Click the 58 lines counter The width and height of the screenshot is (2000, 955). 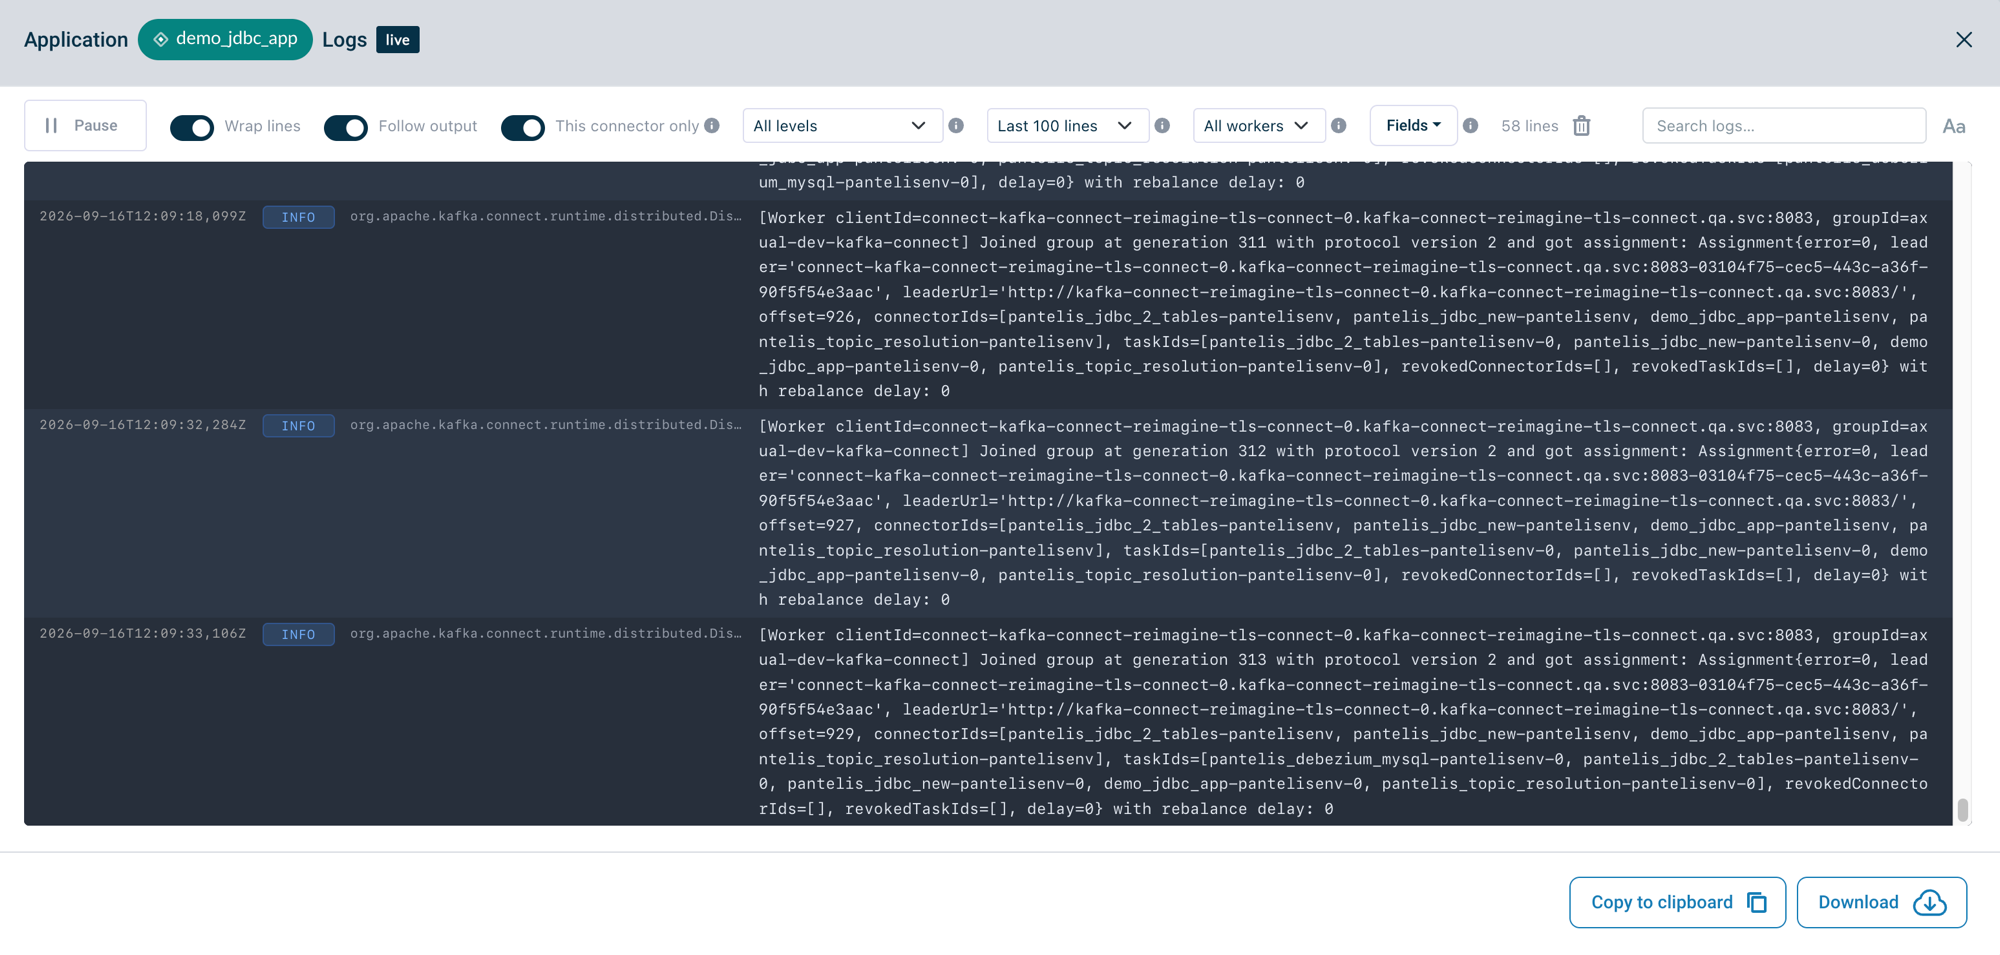click(x=1529, y=126)
